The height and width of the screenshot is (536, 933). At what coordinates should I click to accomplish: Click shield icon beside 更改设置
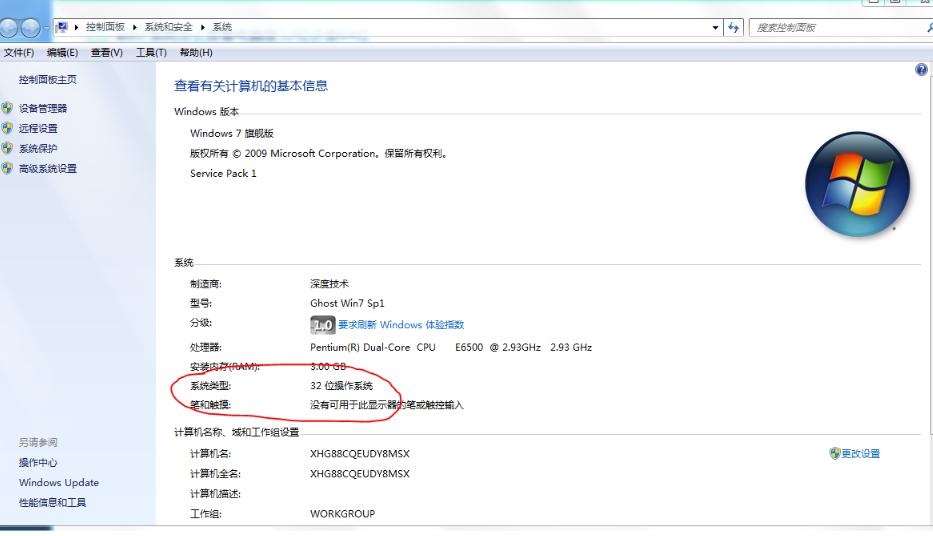pyautogui.click(x=835, y=453)
